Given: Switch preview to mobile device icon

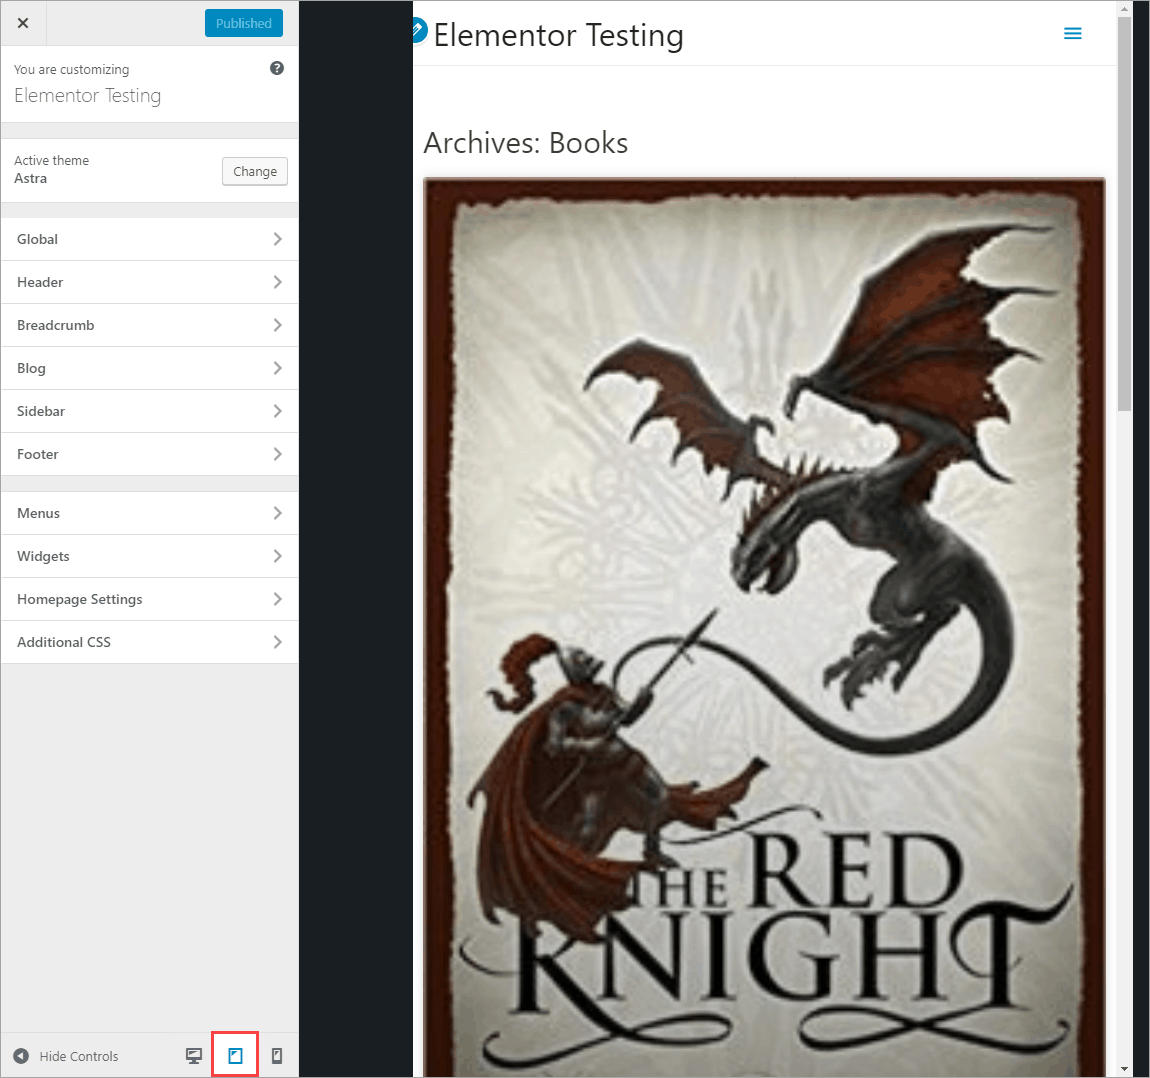Looking at the screenshot, I should tap(276, 1055).
